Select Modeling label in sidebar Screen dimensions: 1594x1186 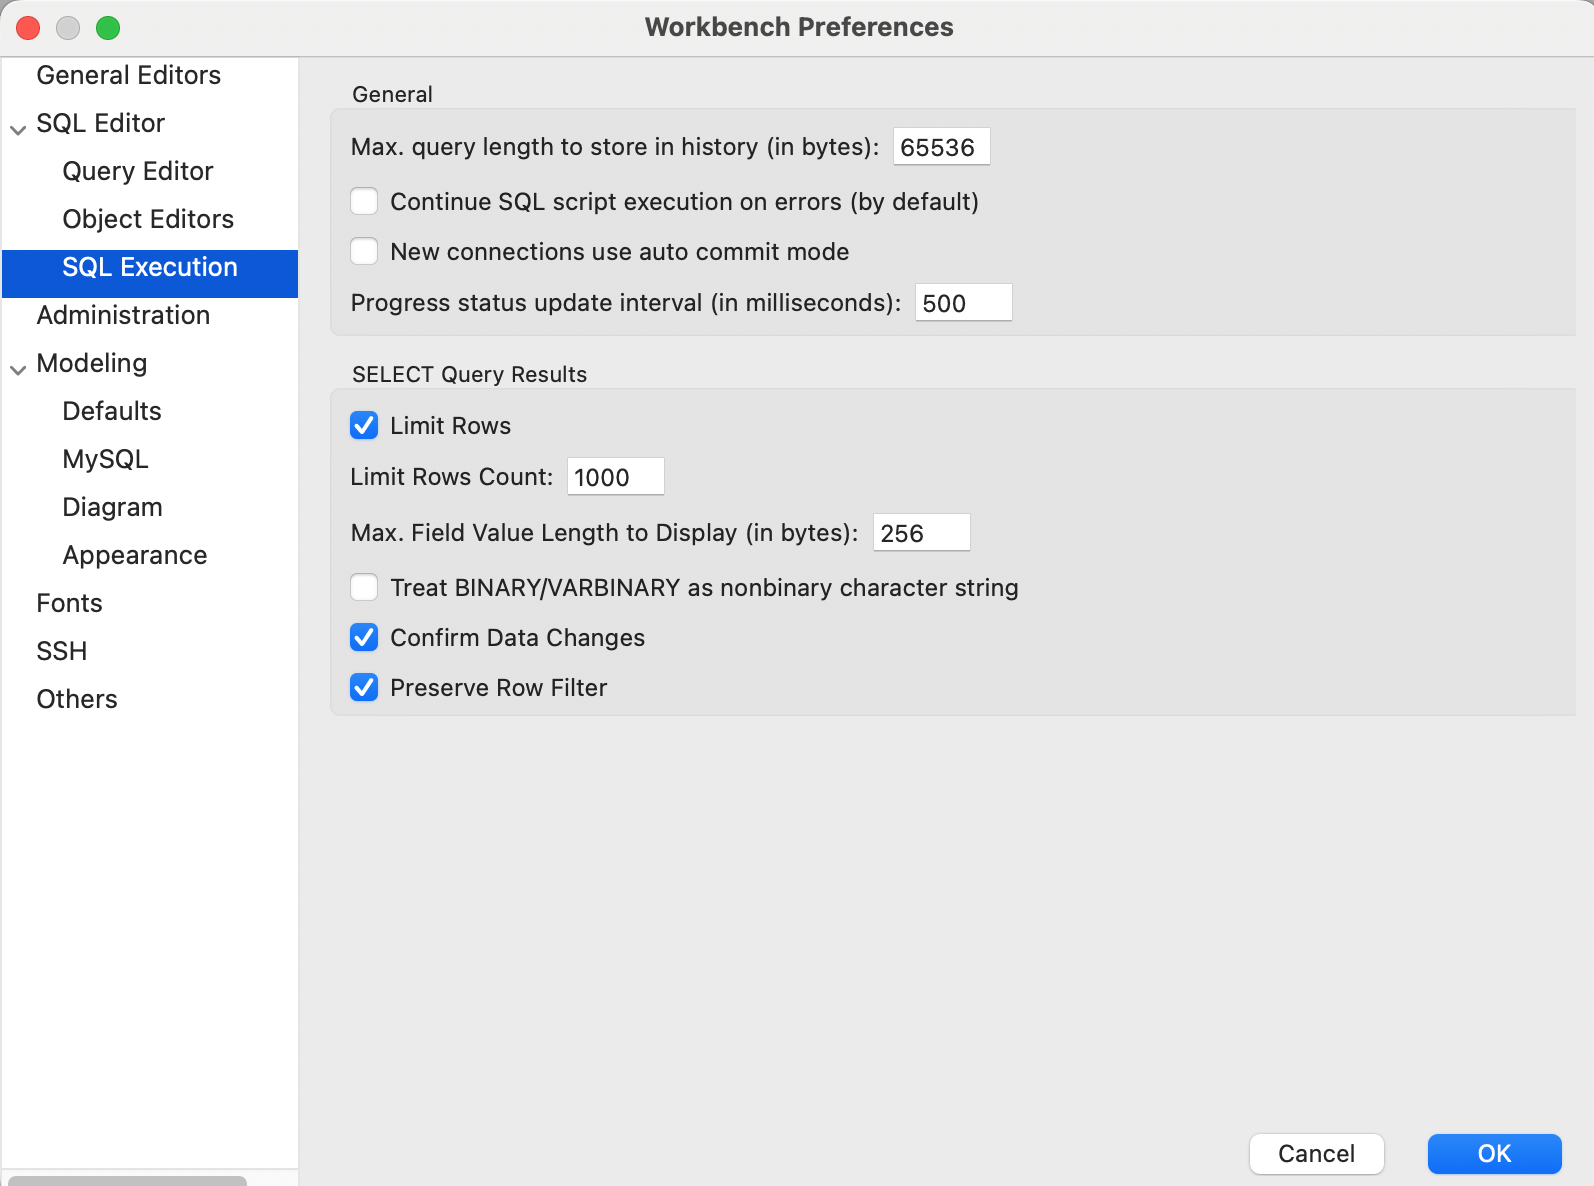tap(92, 363)
